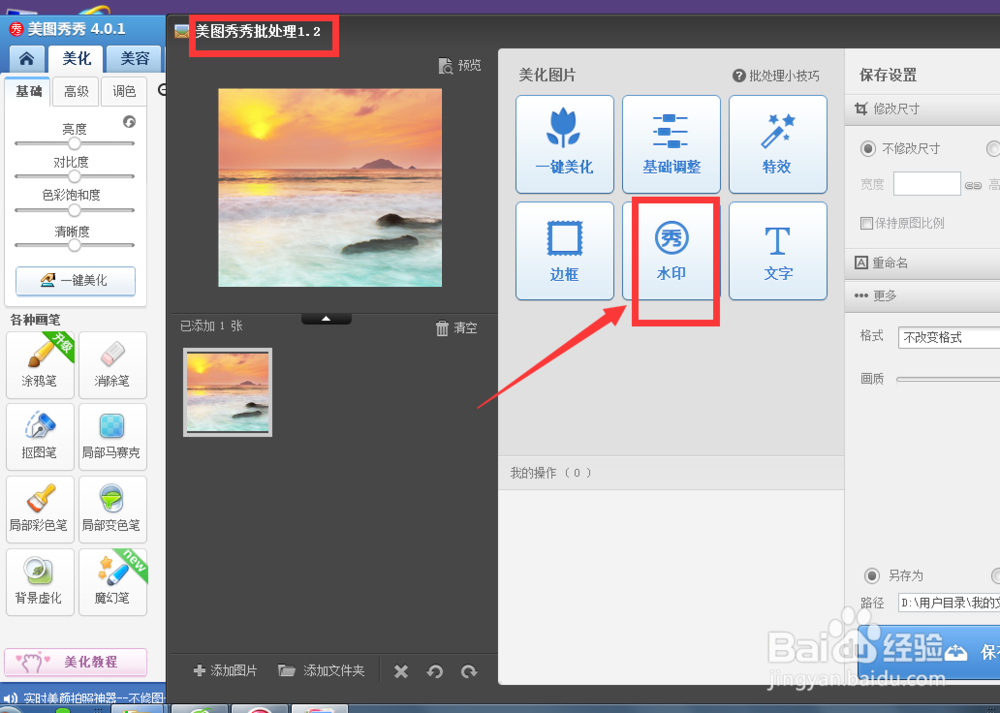Choose the 背景虚化 background blur tool

click(x=40, y=581)
